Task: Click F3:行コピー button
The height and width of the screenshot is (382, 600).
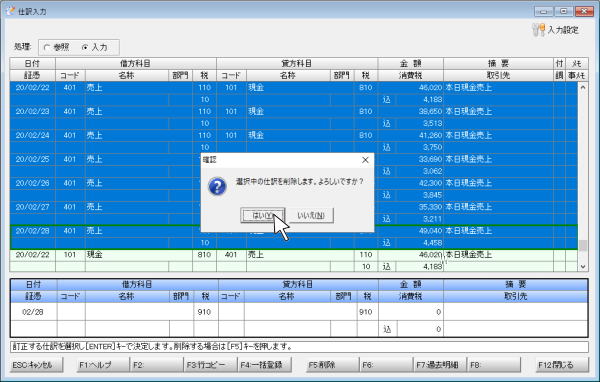Action: tap(210, 365)
